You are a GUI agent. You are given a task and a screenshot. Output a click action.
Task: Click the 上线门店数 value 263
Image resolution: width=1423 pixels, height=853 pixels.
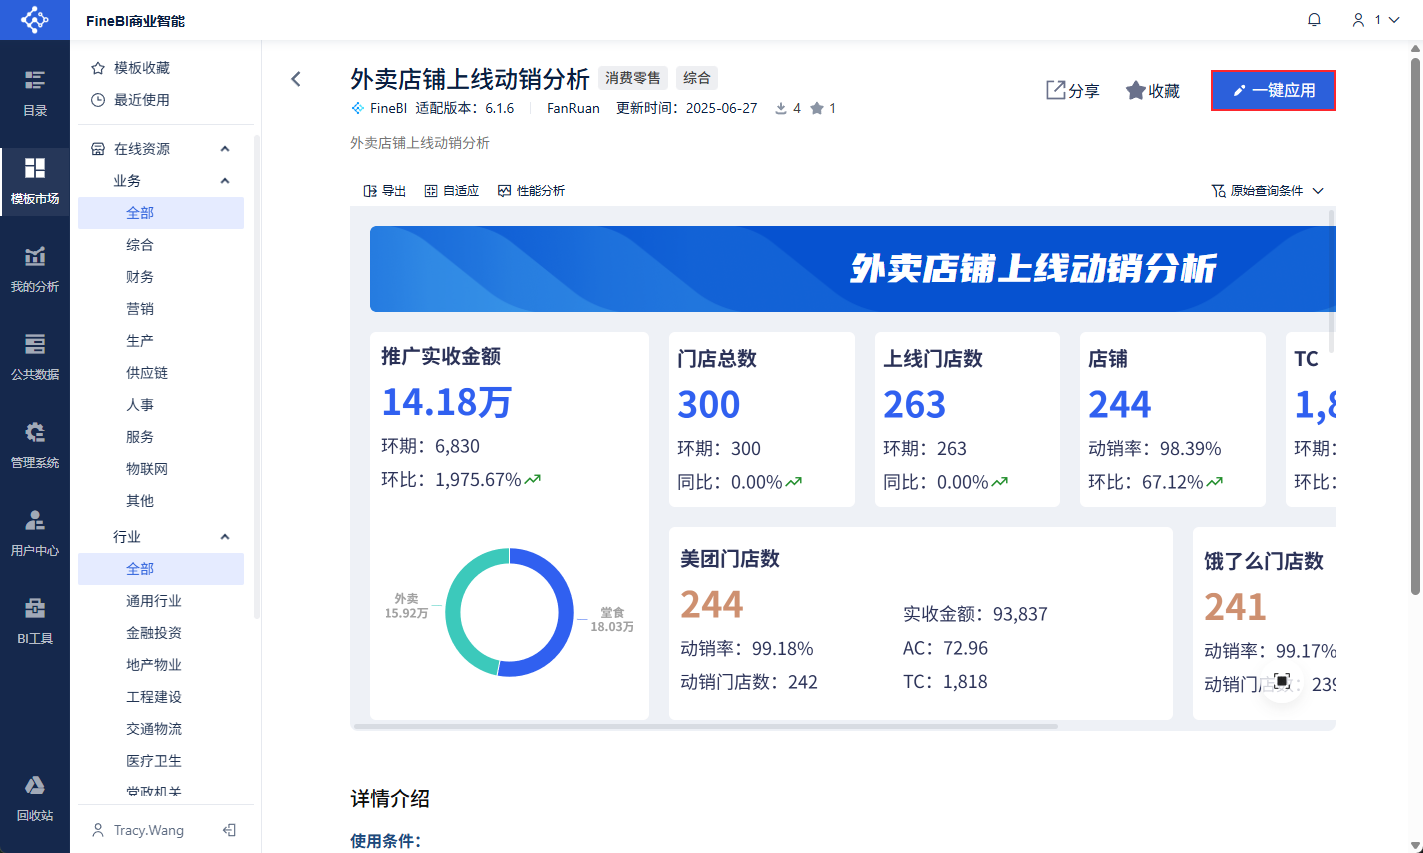(914, 404)
